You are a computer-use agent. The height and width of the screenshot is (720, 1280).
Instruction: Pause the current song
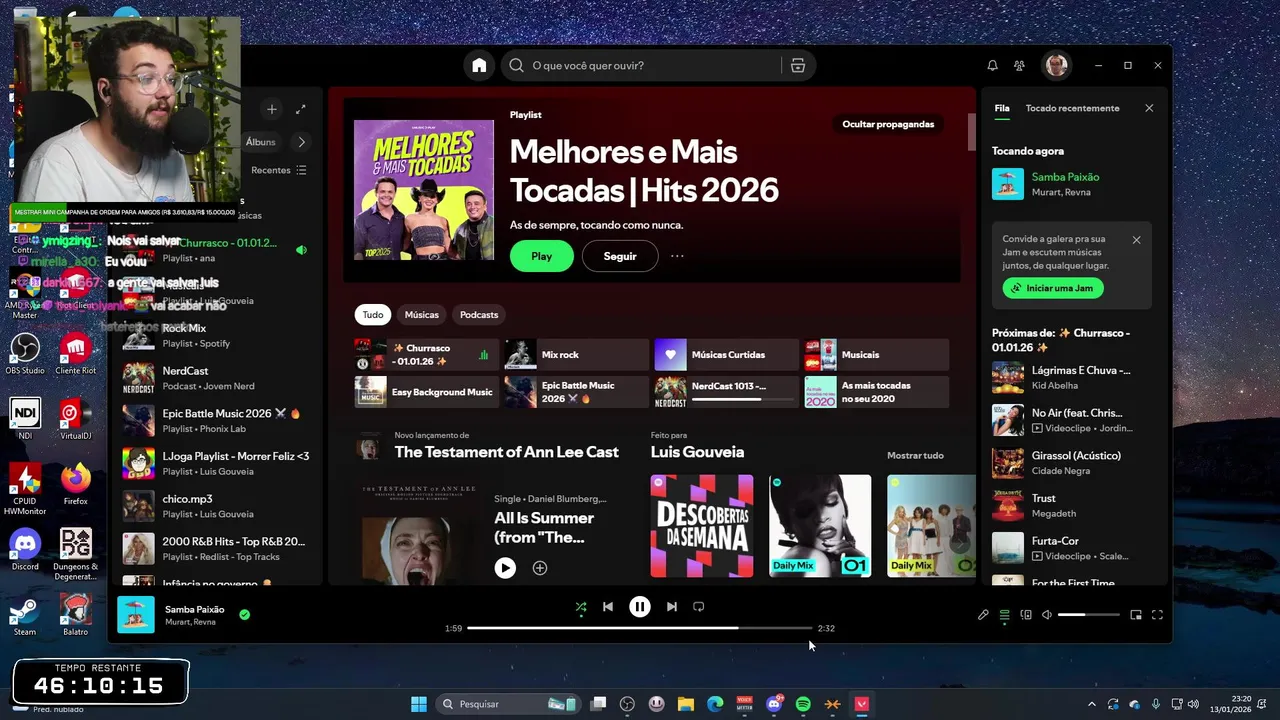[x=640, y=606]
